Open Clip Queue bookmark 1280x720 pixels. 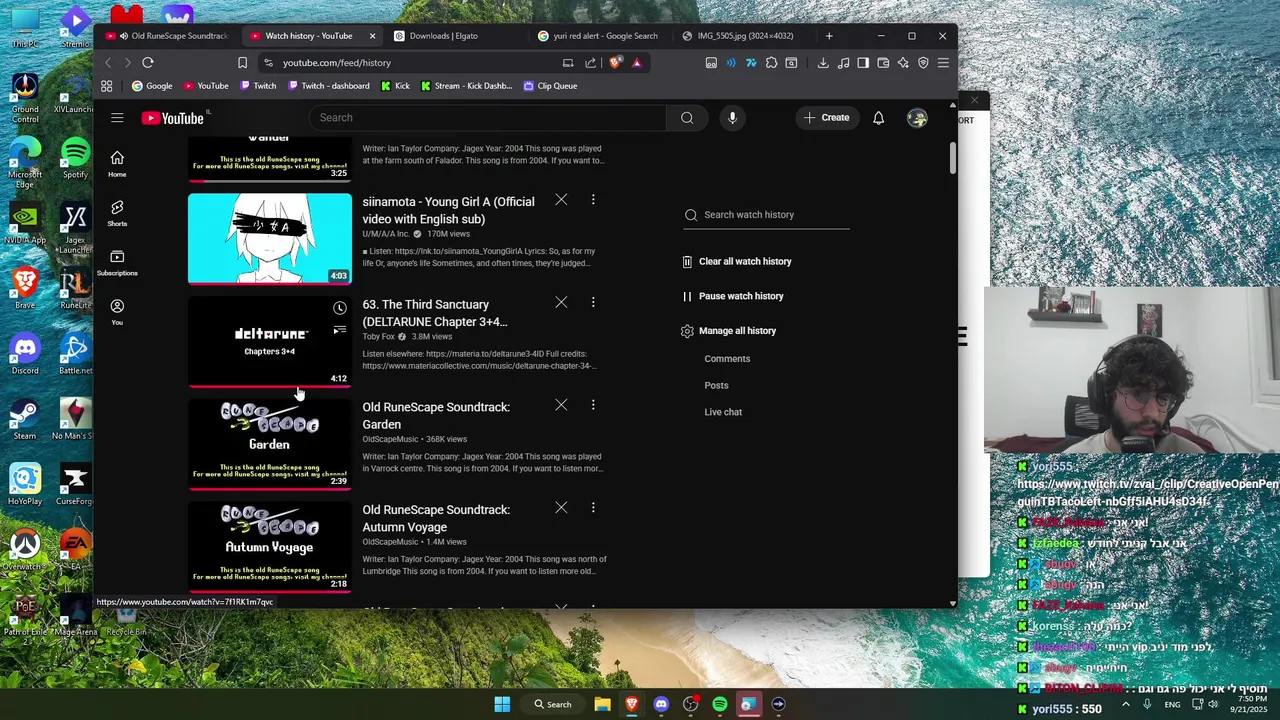(x=551, y=86)
